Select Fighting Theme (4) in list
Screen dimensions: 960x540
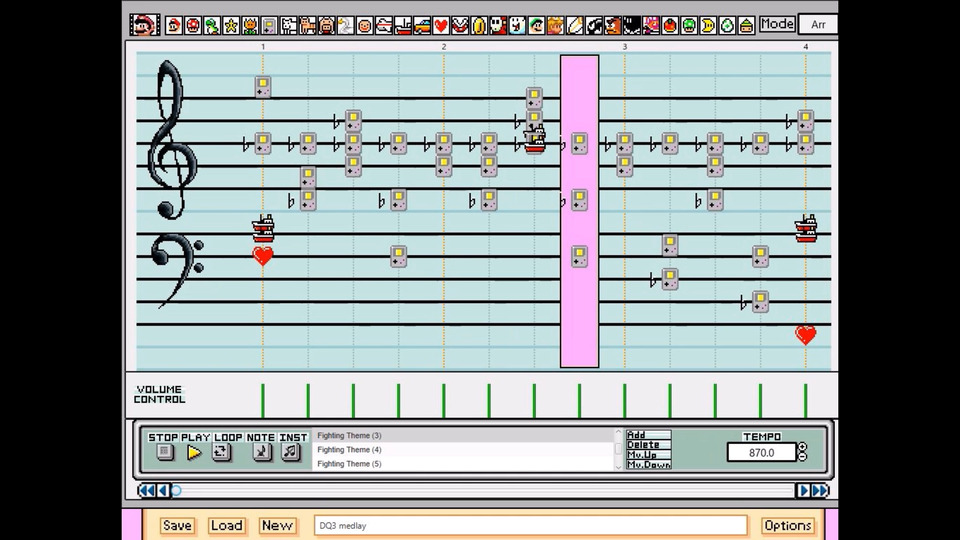[462, 449]
